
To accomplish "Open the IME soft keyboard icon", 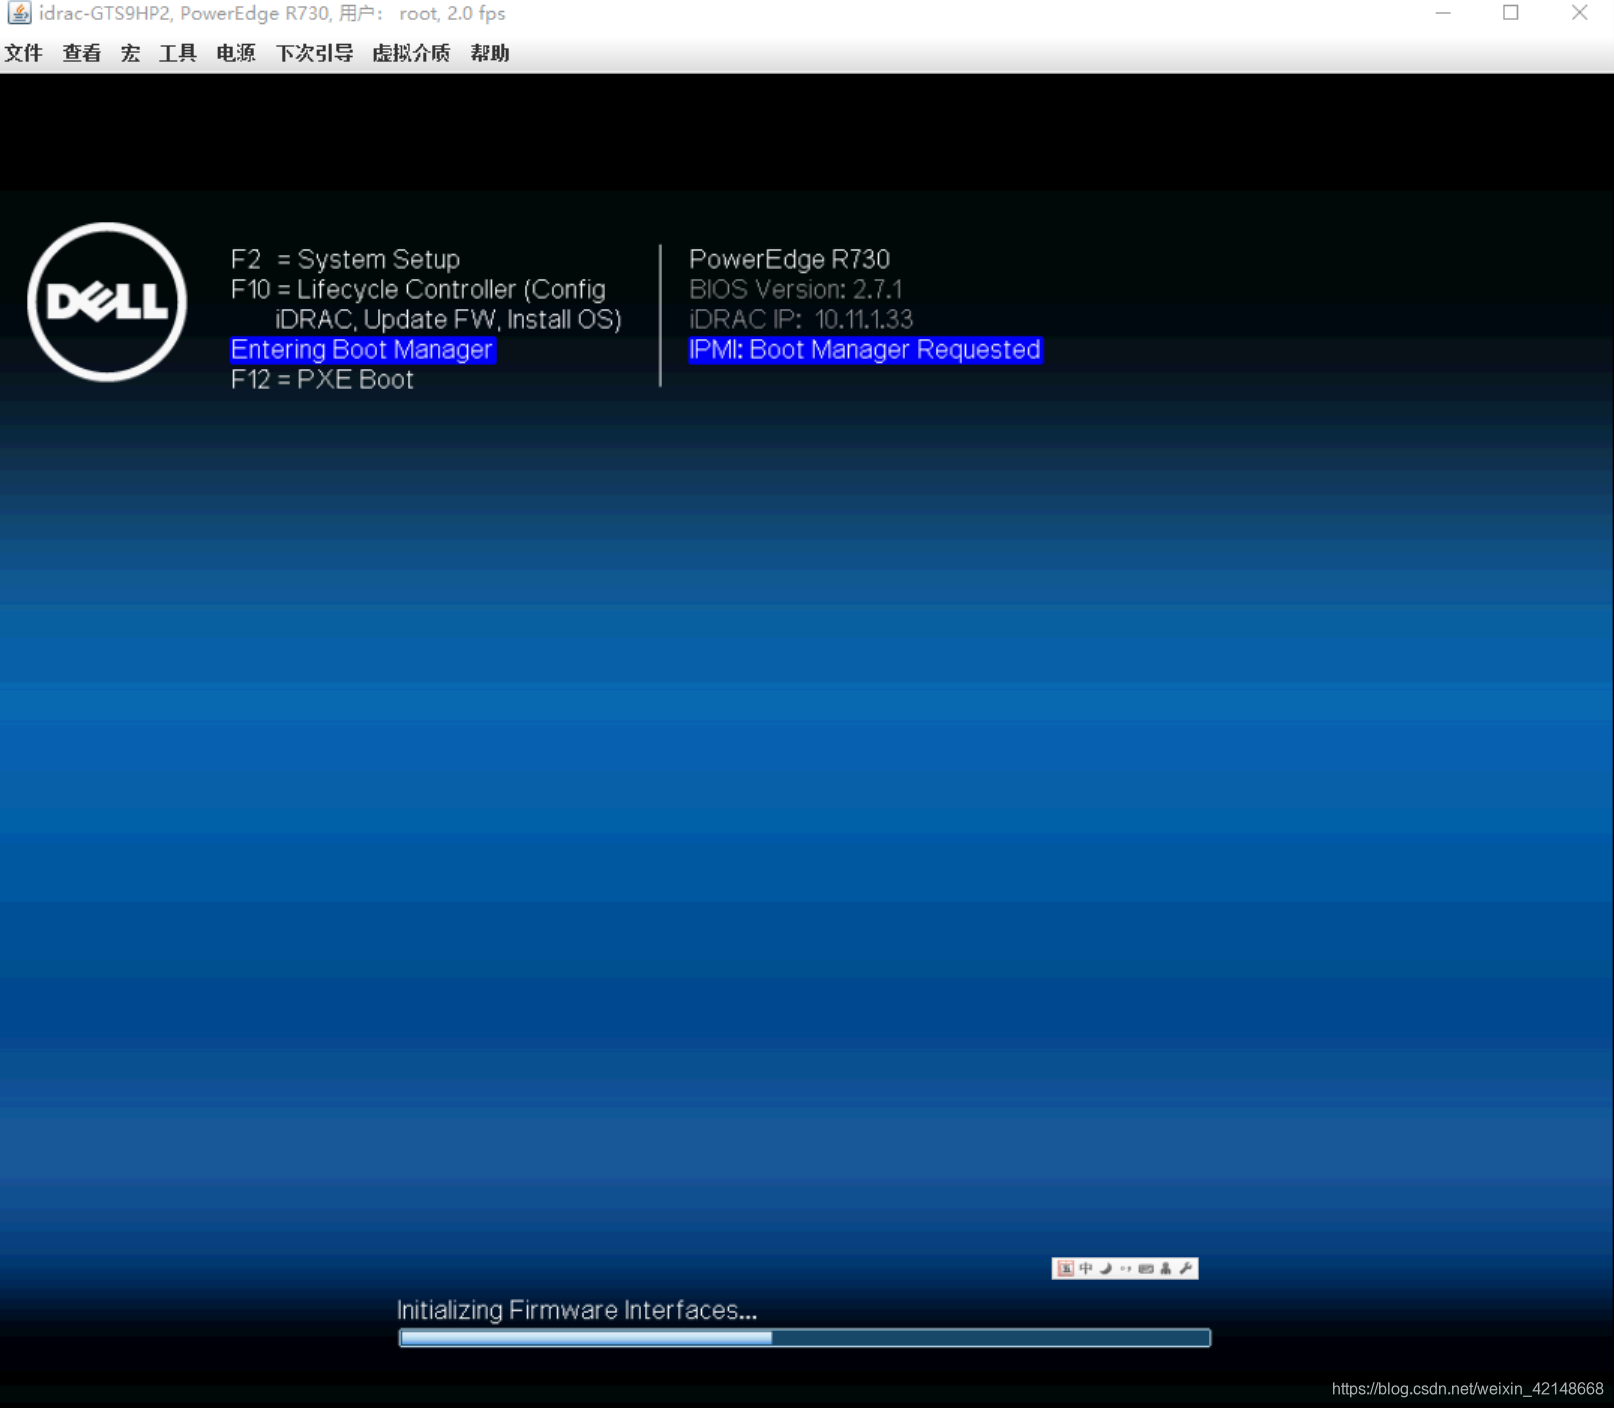I will (1146, 1268).
